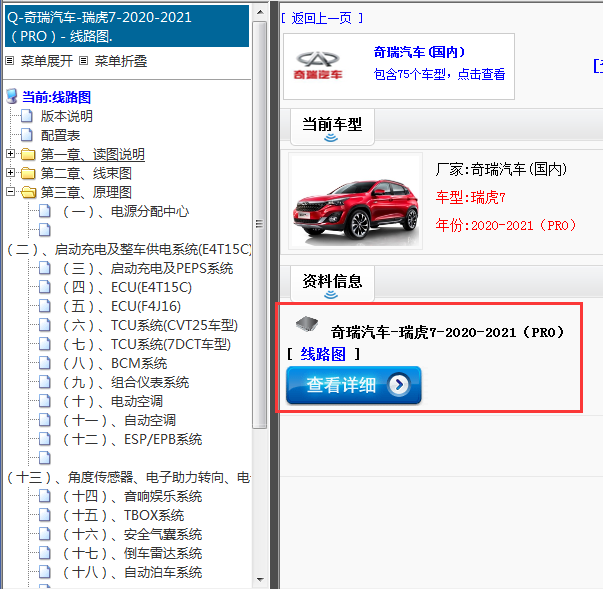Click the arrow circle on 查看详细
The width and height of the screenshot is (603, 589).
point(399,384)
